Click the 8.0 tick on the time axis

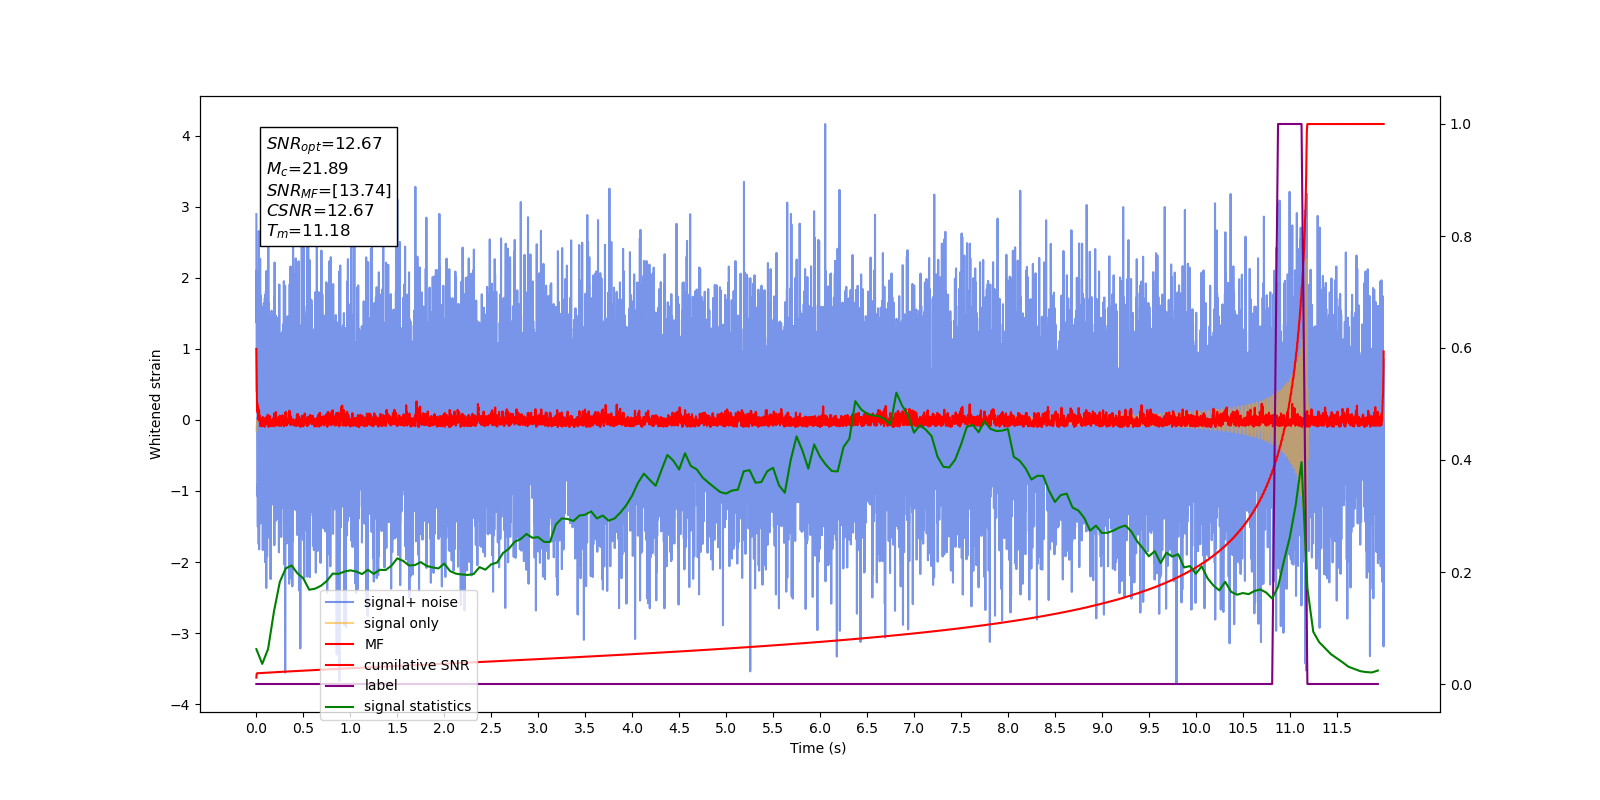pyautogui.click(x=1008, y=728)
